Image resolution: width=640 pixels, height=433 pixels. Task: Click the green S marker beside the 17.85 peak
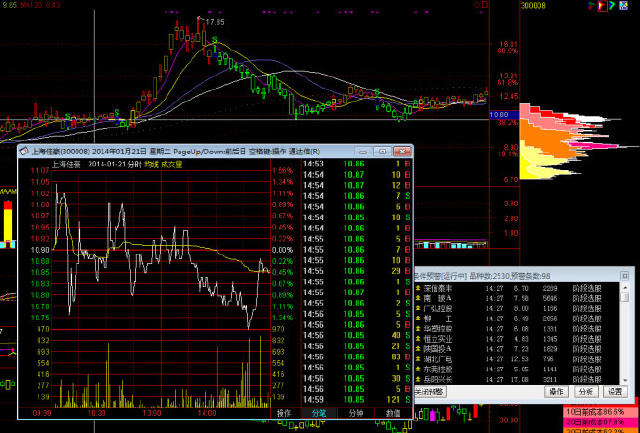214,40
